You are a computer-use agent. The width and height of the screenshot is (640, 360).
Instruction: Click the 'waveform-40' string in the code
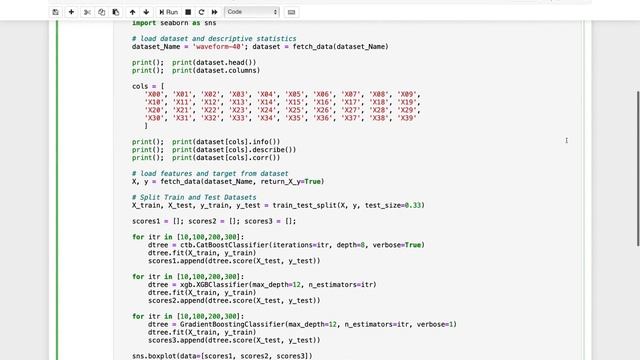(x=218, y=47)
